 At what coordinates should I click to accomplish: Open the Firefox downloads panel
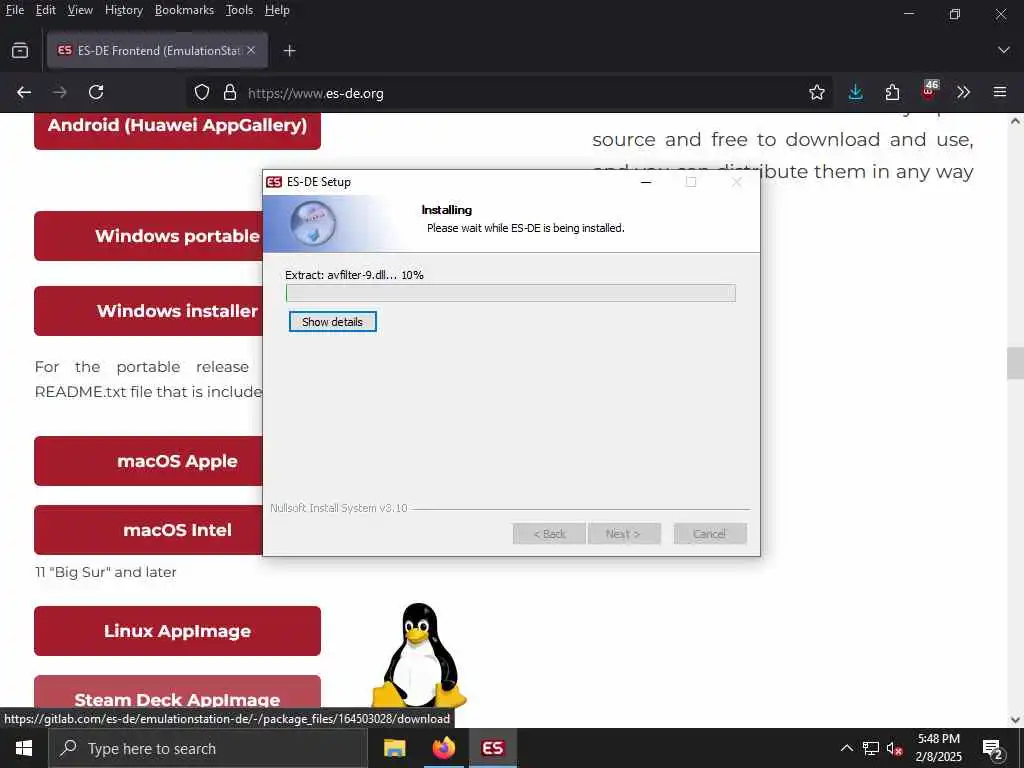coord(855,93)
